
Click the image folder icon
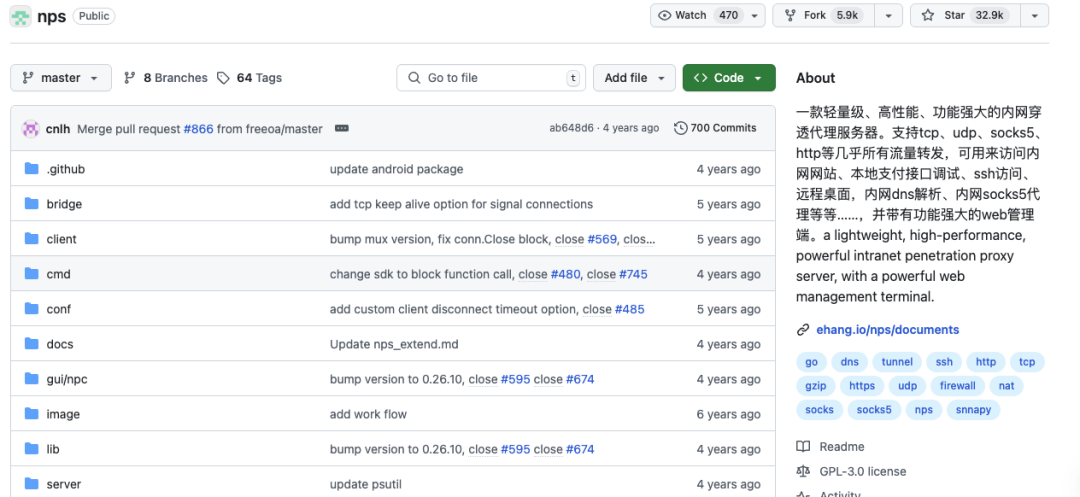click(x=31, y=414)
